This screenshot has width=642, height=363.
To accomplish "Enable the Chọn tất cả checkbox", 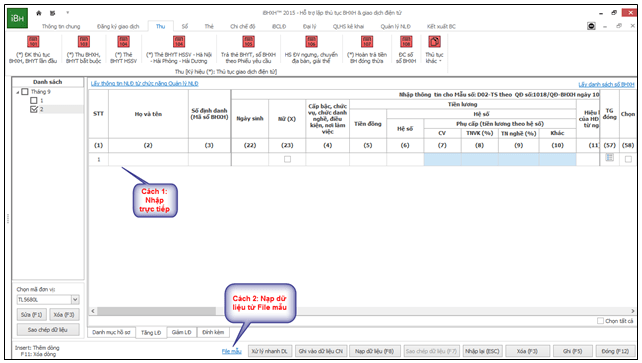I will (x=600, y=321).
